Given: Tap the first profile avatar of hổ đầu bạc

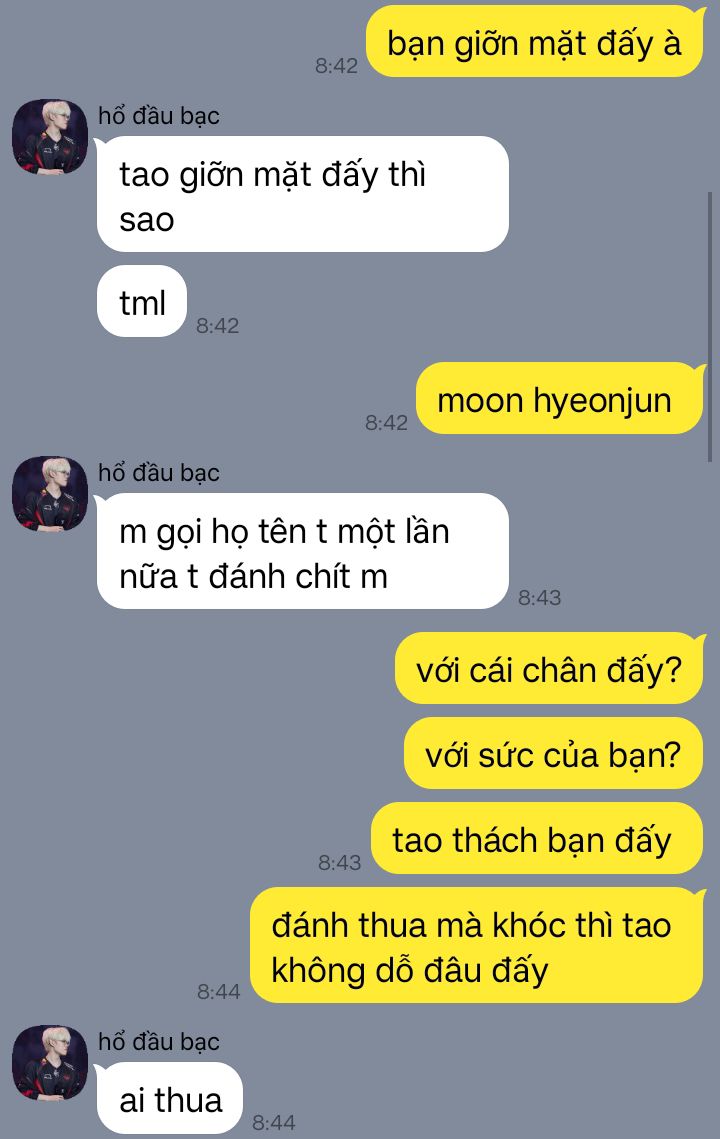Looking at the screenshot, I should pyautogui.click(x=50, y=137).
